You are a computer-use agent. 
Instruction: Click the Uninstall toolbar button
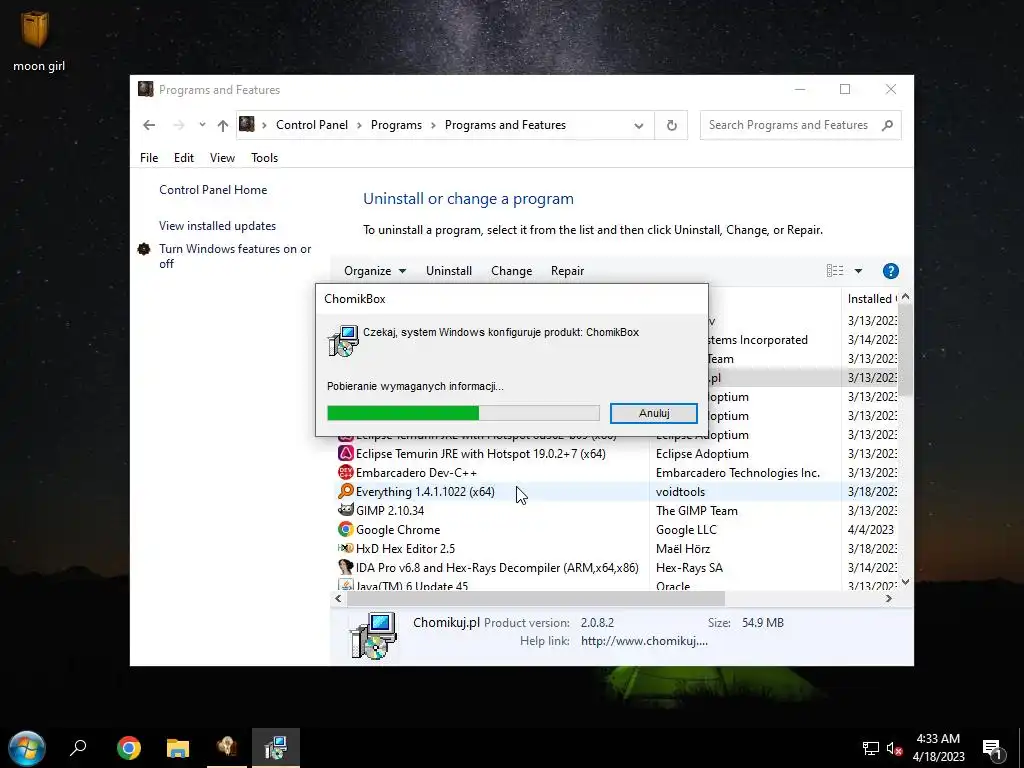(x=449, y=271)
